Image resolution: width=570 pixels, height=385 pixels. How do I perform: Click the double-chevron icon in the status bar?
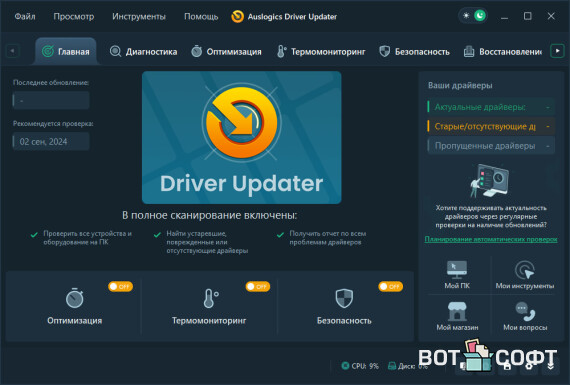(x=551, y=365)
